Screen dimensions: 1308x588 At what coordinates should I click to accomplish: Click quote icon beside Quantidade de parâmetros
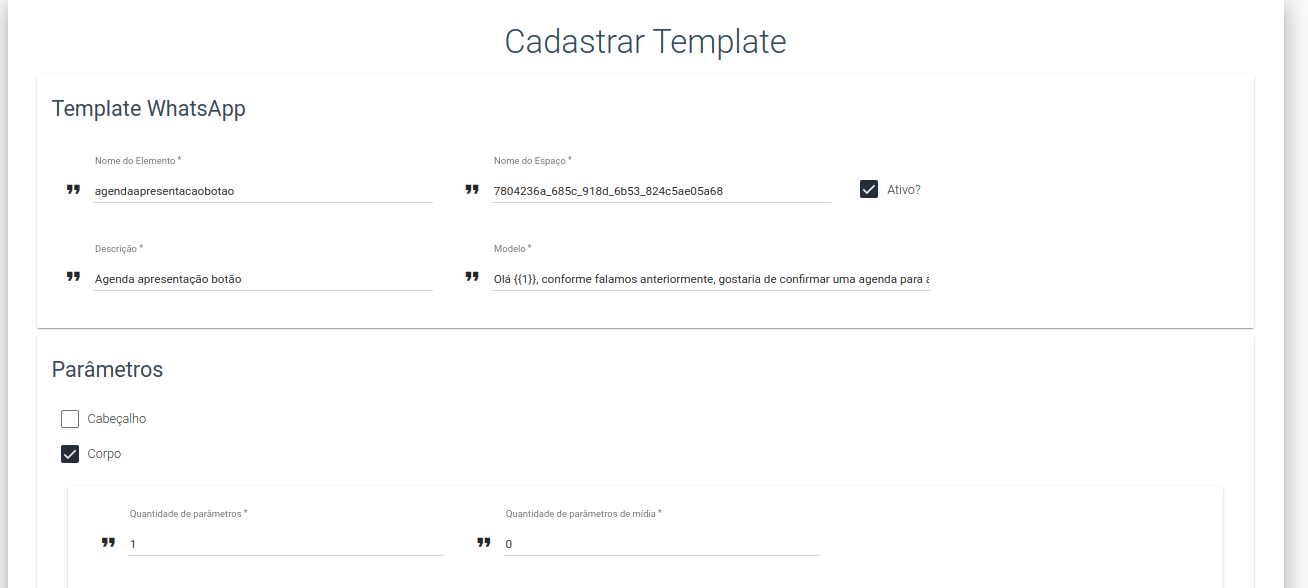108,542
